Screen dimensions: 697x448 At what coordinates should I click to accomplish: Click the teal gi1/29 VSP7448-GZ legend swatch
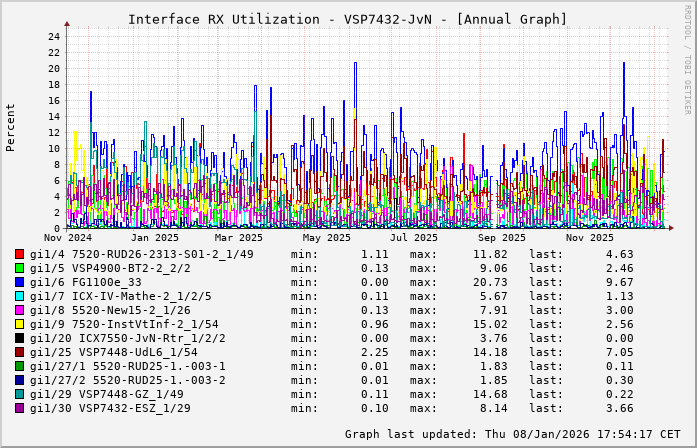(x=20, y=394)
